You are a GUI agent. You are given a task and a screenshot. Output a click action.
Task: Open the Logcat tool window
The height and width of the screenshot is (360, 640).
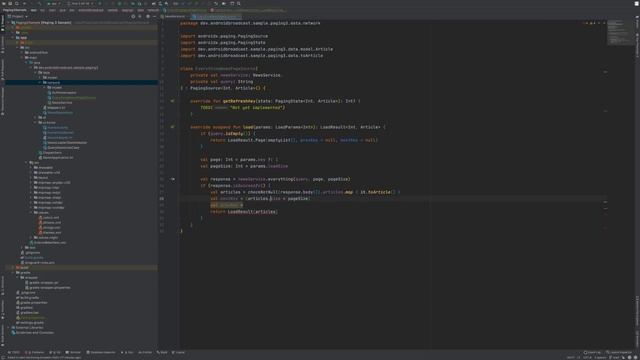pos(178,352)
